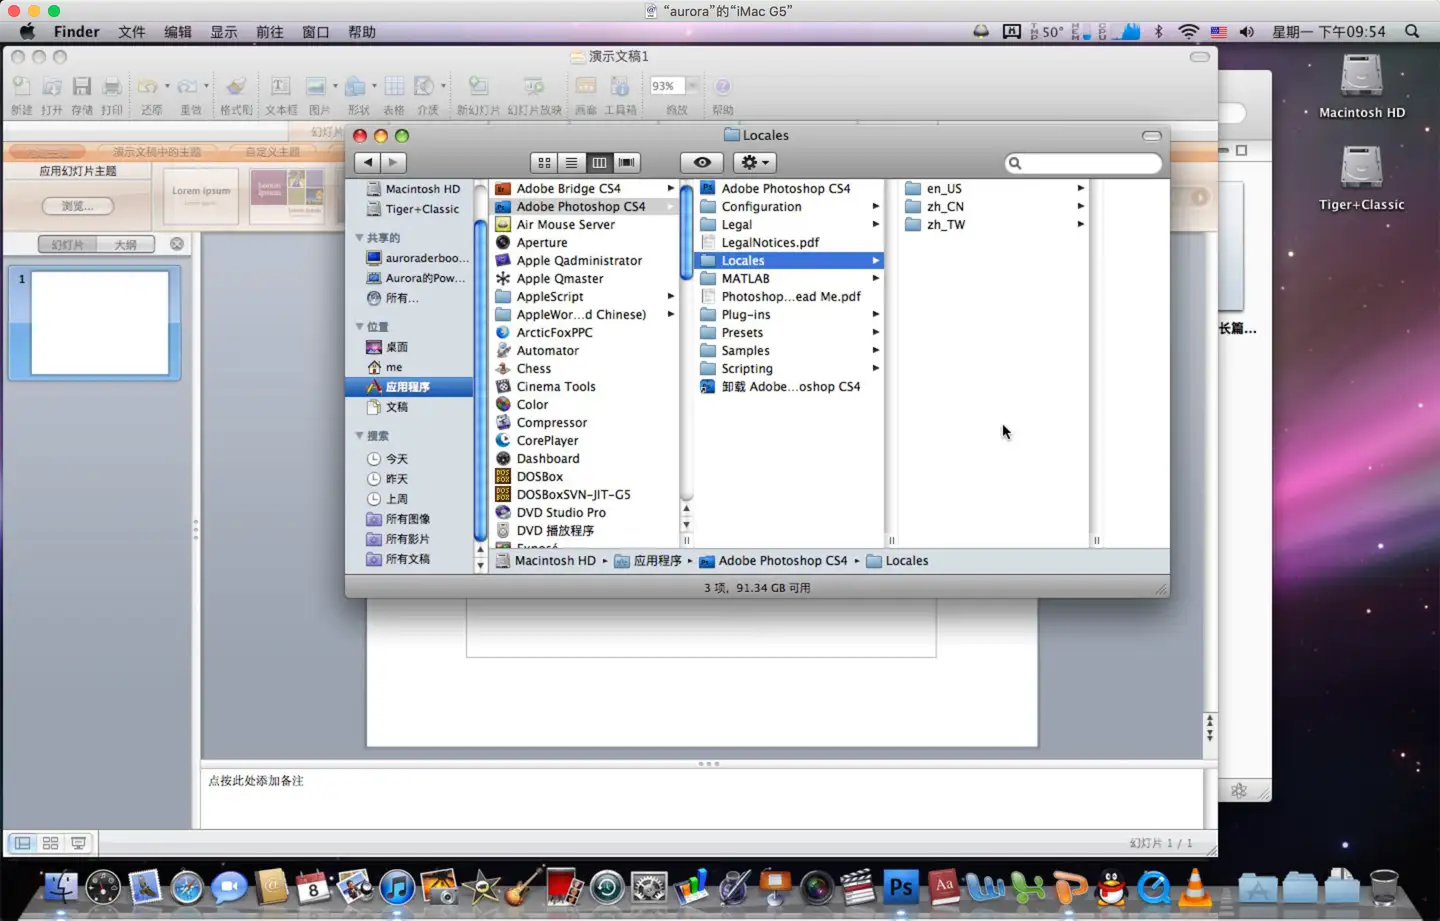
Task: Open the 画廊 gallery icon
Action: coord(586,87)
